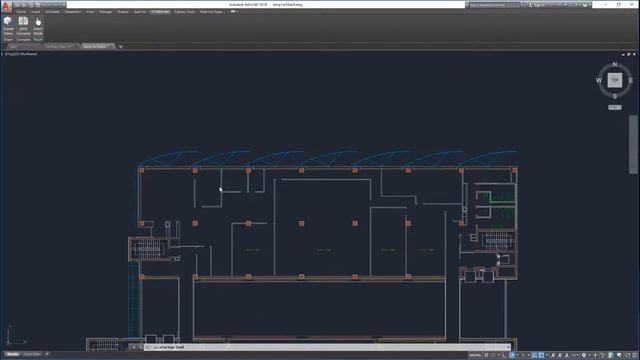Click the Sign In user icon
Screen dimensions: 640x360
[531, 5]
